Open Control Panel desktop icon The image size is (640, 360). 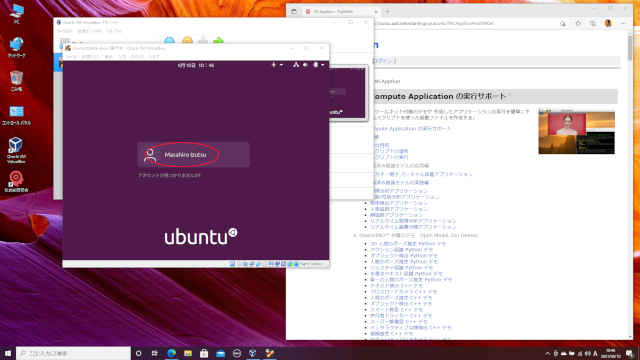16,115
